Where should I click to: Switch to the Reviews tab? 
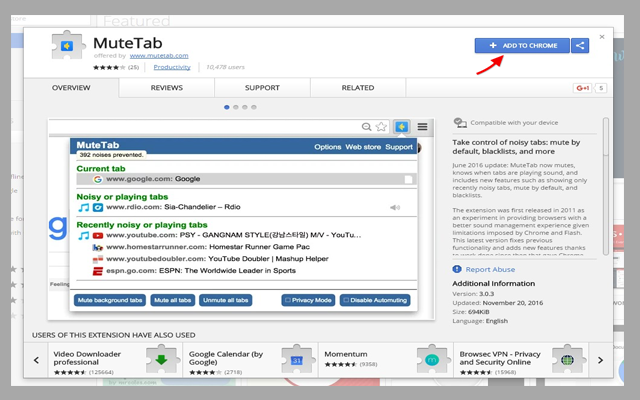167,88
